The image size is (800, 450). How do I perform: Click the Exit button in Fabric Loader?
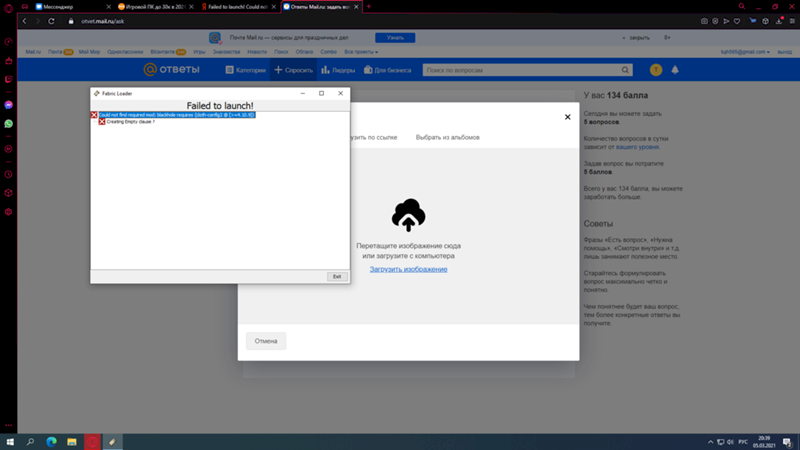point(337,276)
